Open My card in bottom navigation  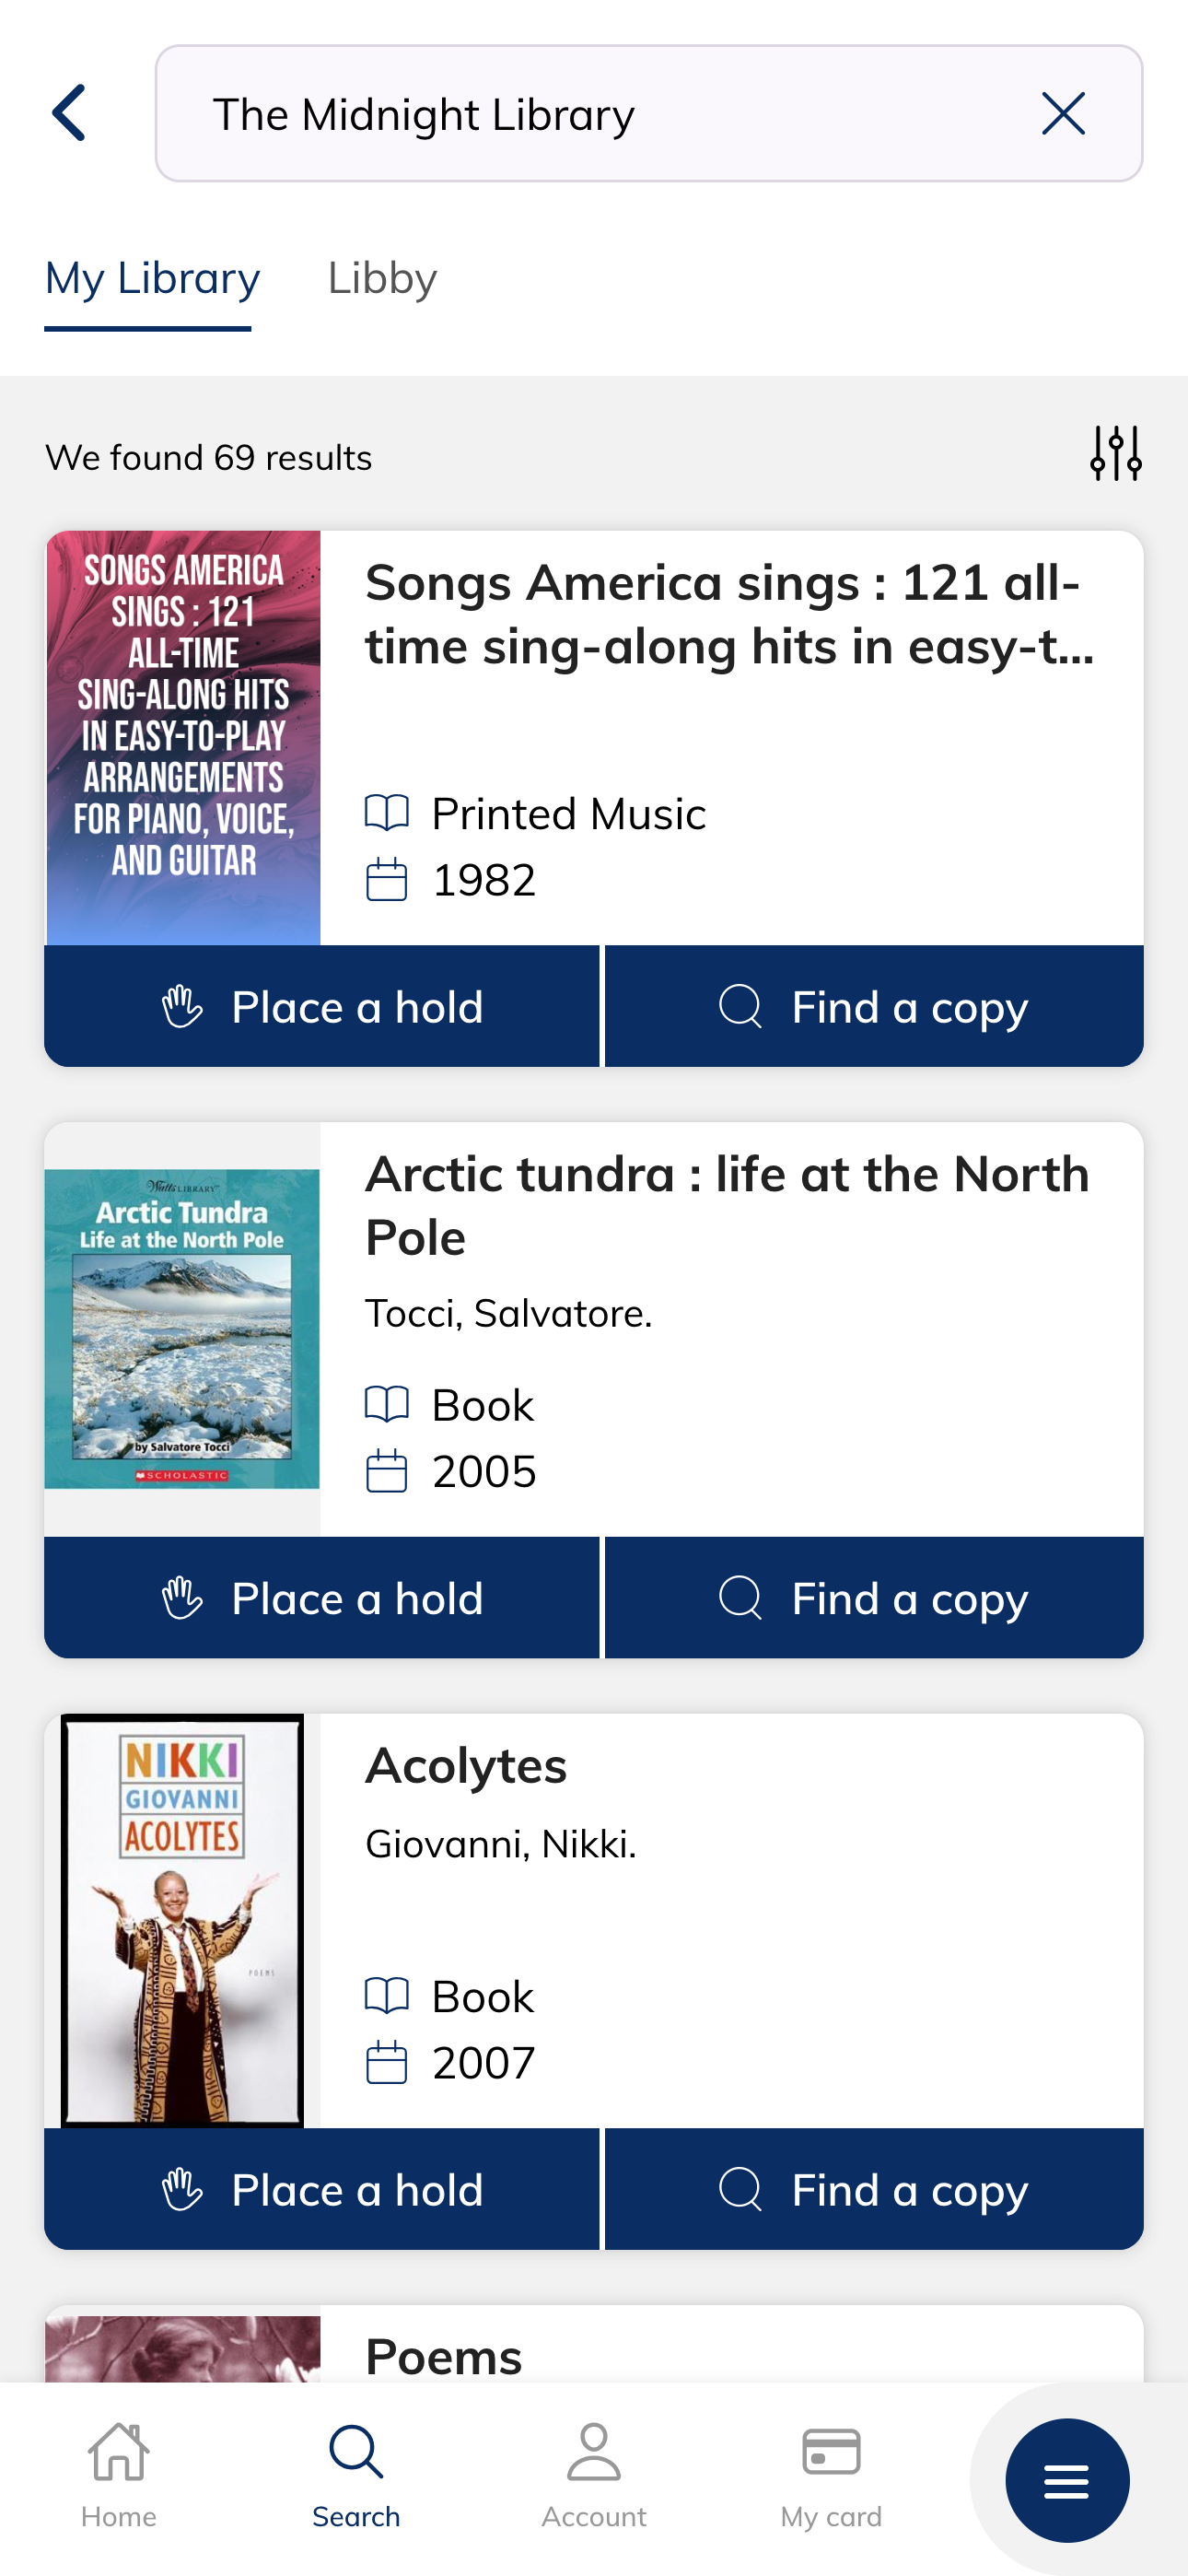(x=831, y=2475)
